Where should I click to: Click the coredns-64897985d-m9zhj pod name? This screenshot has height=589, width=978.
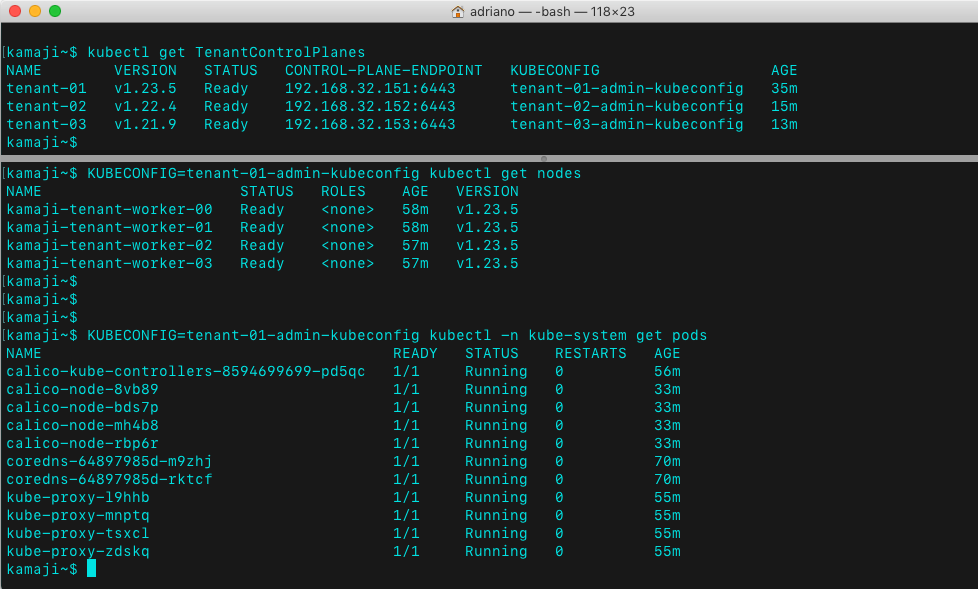(x=109, y=461)
